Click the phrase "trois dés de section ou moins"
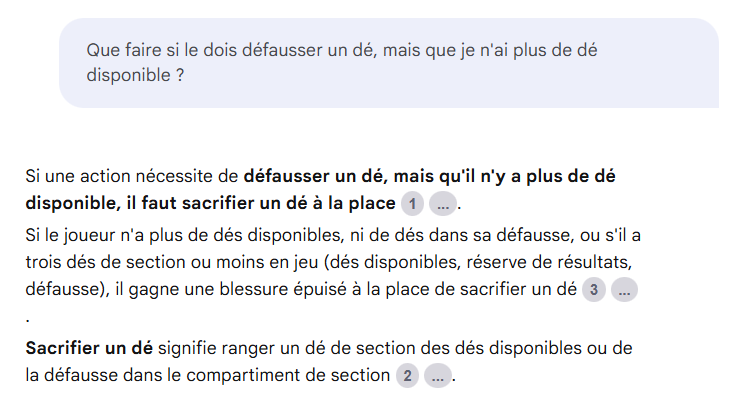Screen dimensions: 736x409 (x=146, y=262)
